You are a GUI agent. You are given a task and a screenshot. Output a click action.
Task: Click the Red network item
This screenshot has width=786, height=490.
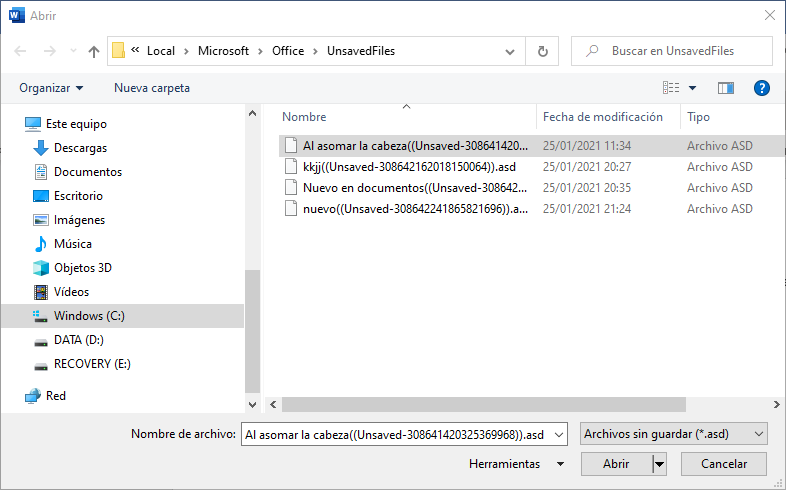click(56, 396)
